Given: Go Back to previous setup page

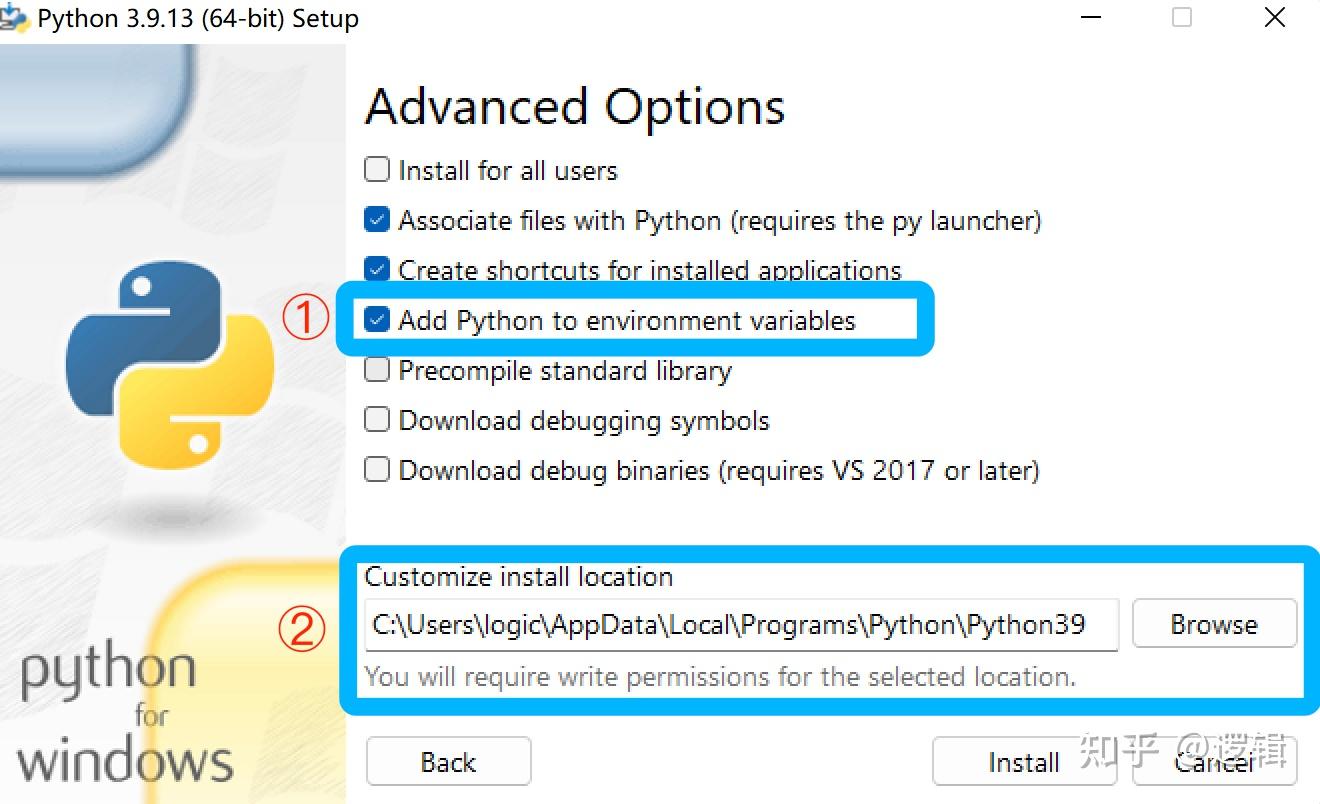Looking at the screenshot, I should tap(448, 763).
